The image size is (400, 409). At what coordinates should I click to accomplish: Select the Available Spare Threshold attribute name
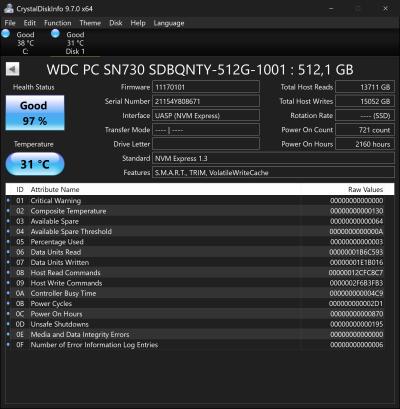pos(71,231)
